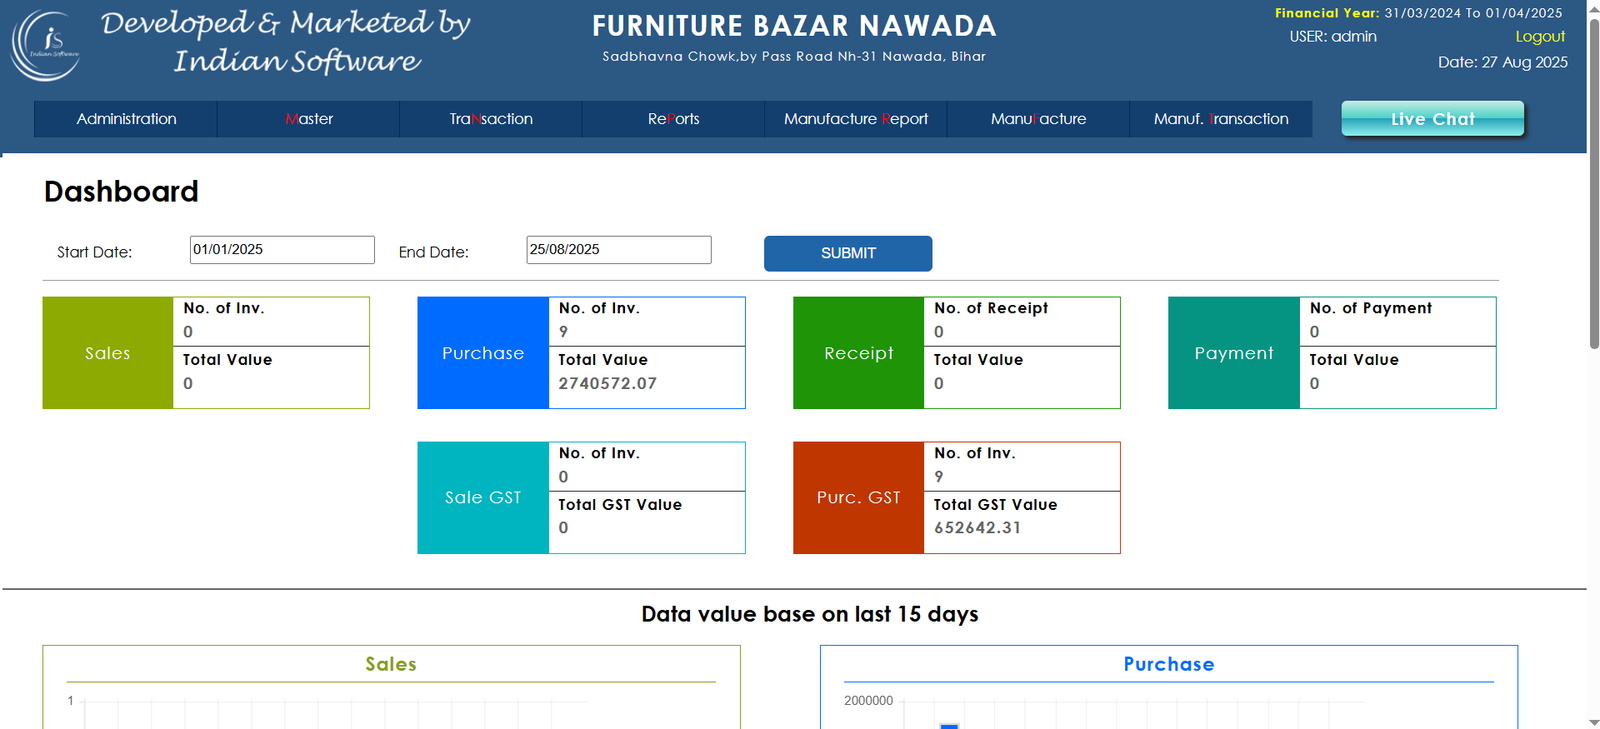The image size is (1600, 729).
Task: Open the Transaction menu
Action: pos(491,119)
